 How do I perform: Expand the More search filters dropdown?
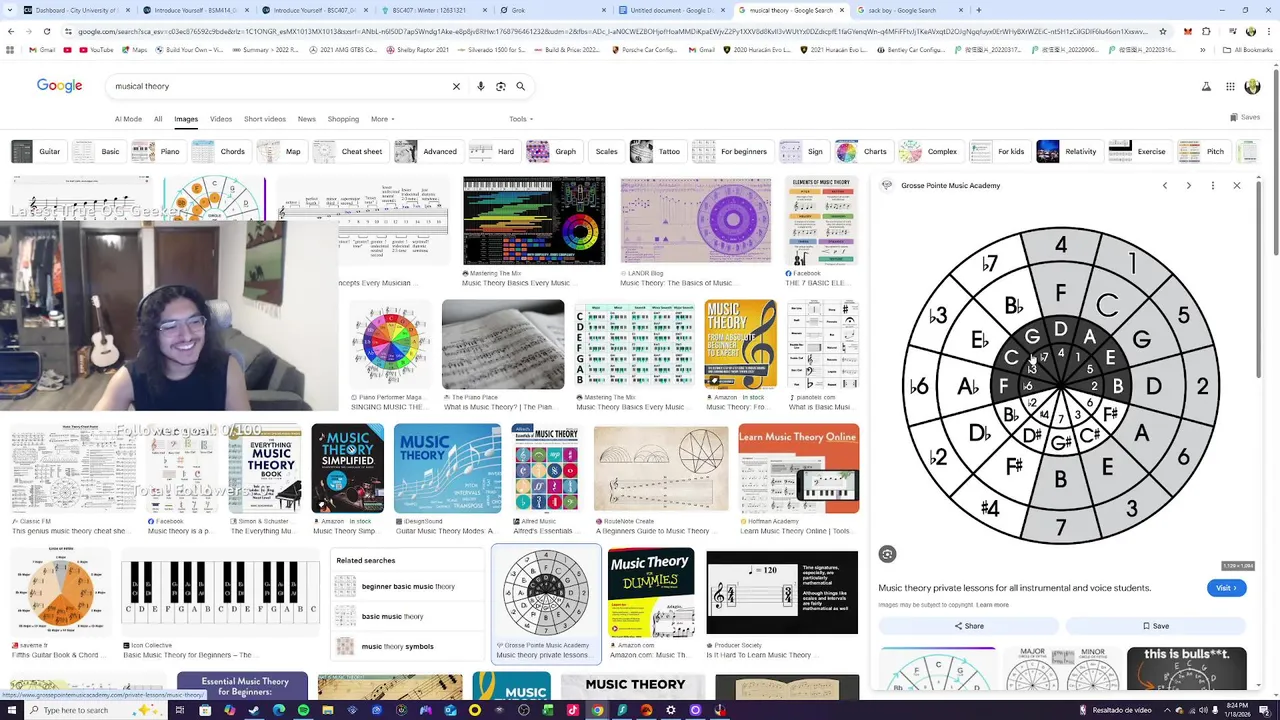tap(382, 119)
